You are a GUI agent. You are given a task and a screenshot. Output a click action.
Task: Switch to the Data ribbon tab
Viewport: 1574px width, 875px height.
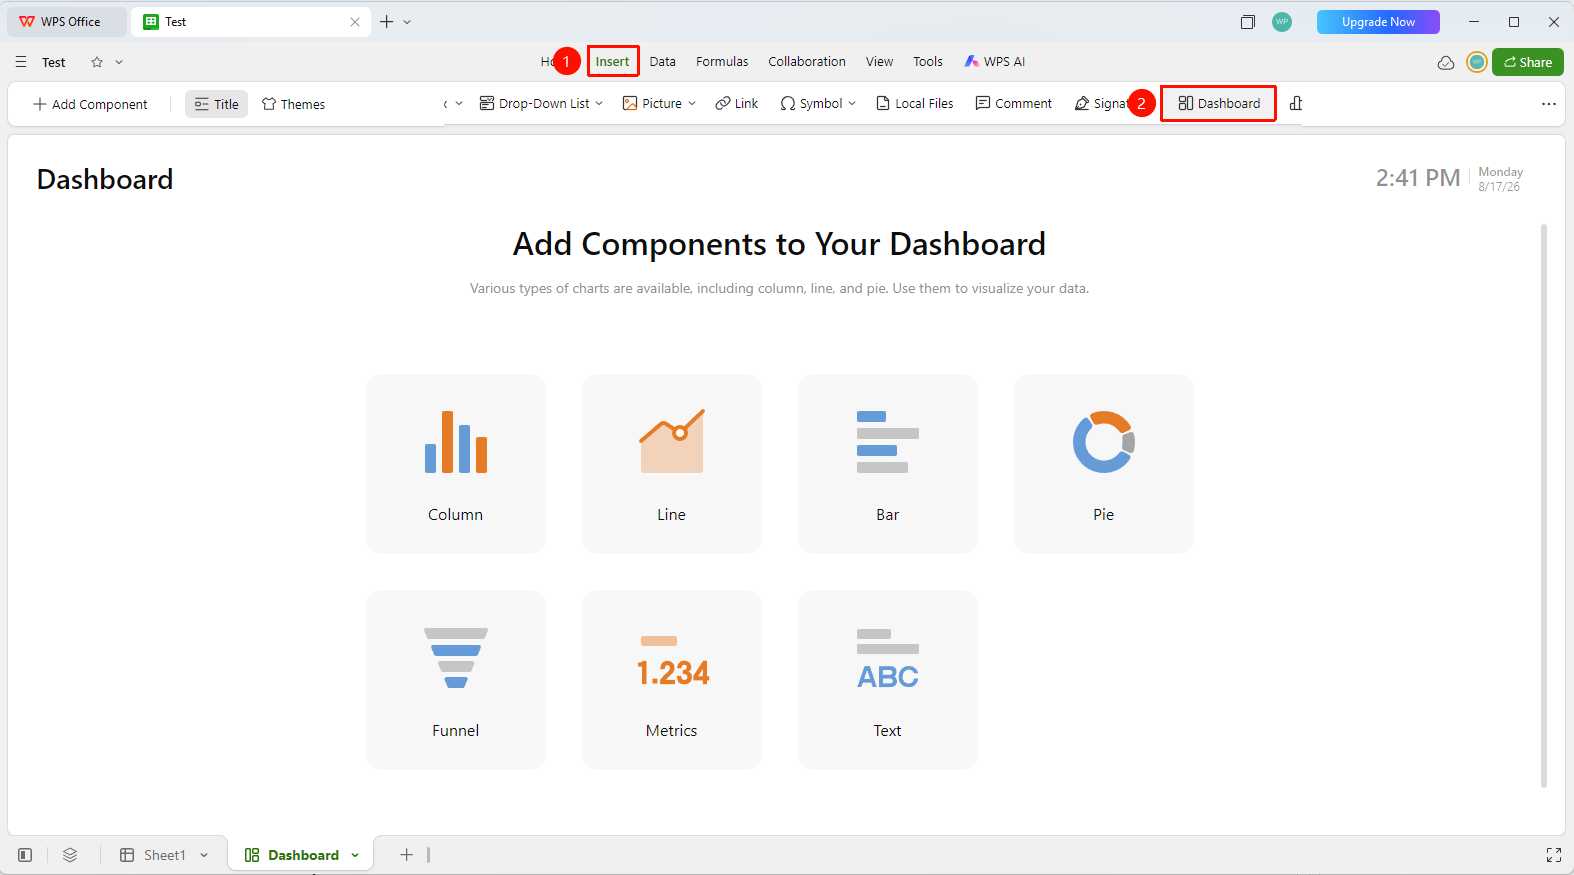[662, 62]
